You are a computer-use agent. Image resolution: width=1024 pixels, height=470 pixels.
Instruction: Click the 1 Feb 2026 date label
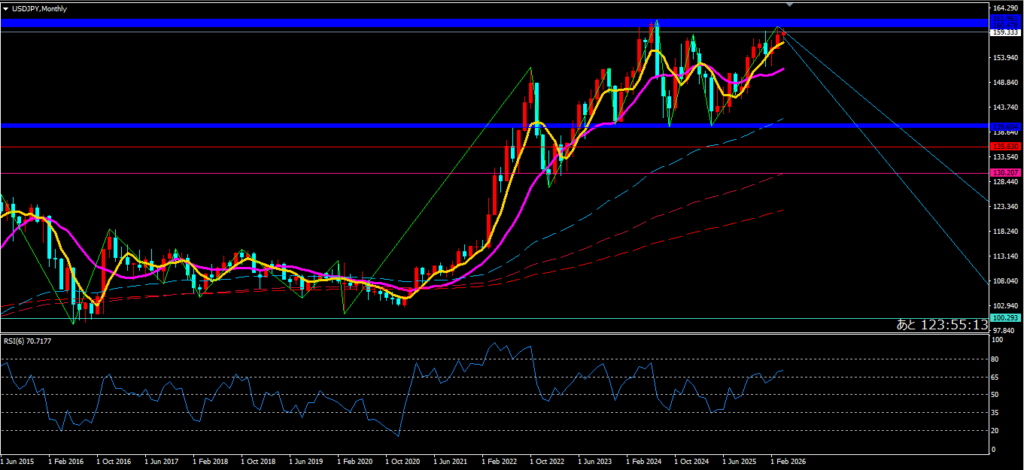[x=788, y=462]
